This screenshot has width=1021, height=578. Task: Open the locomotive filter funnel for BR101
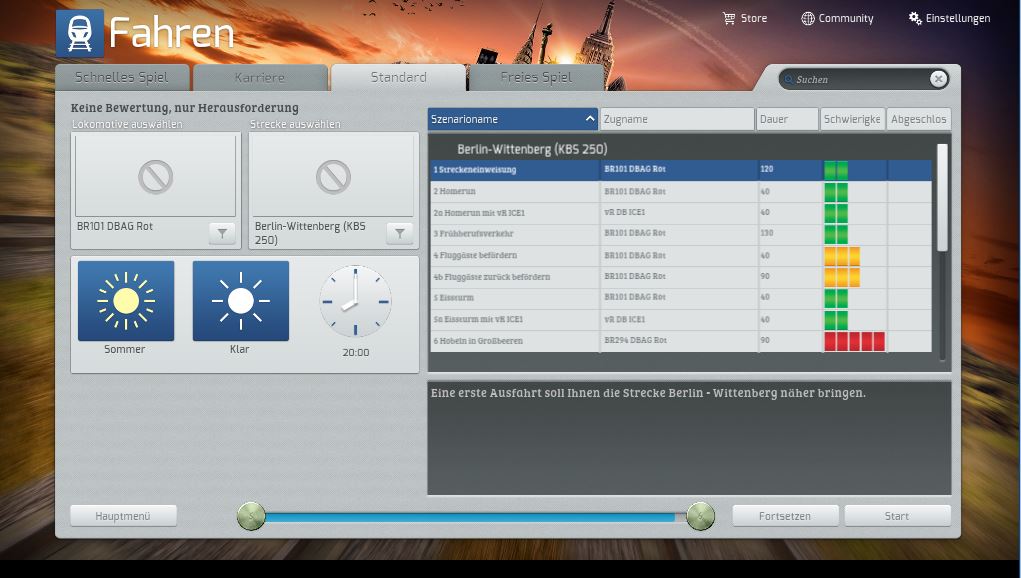222,233
